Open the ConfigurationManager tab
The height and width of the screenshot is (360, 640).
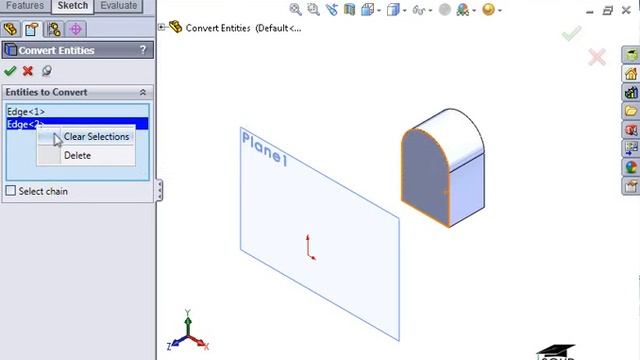tap(54, 29)
